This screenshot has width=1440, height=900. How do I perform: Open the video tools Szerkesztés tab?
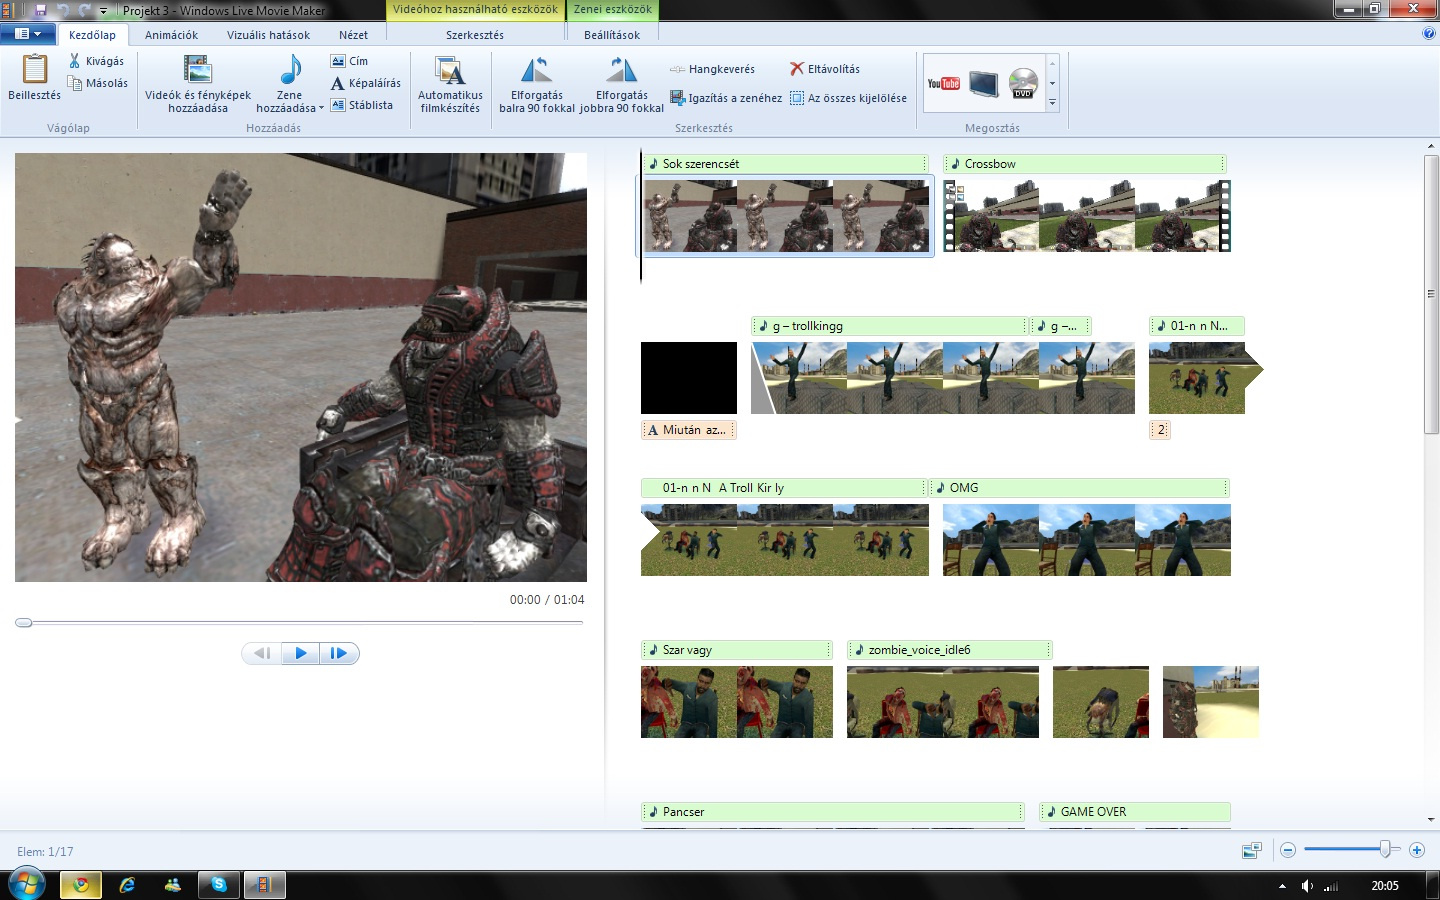[475, 34]
